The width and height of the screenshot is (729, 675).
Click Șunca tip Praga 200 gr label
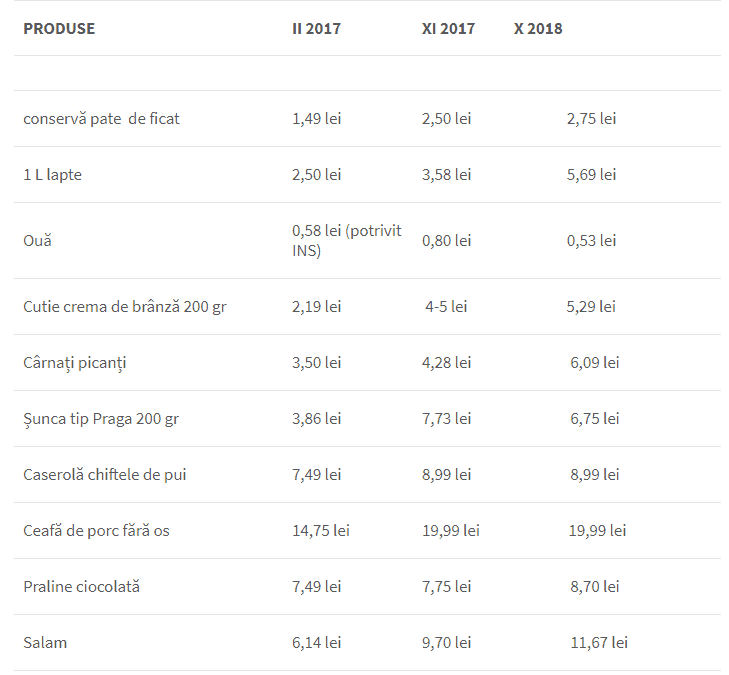point(101,419)
